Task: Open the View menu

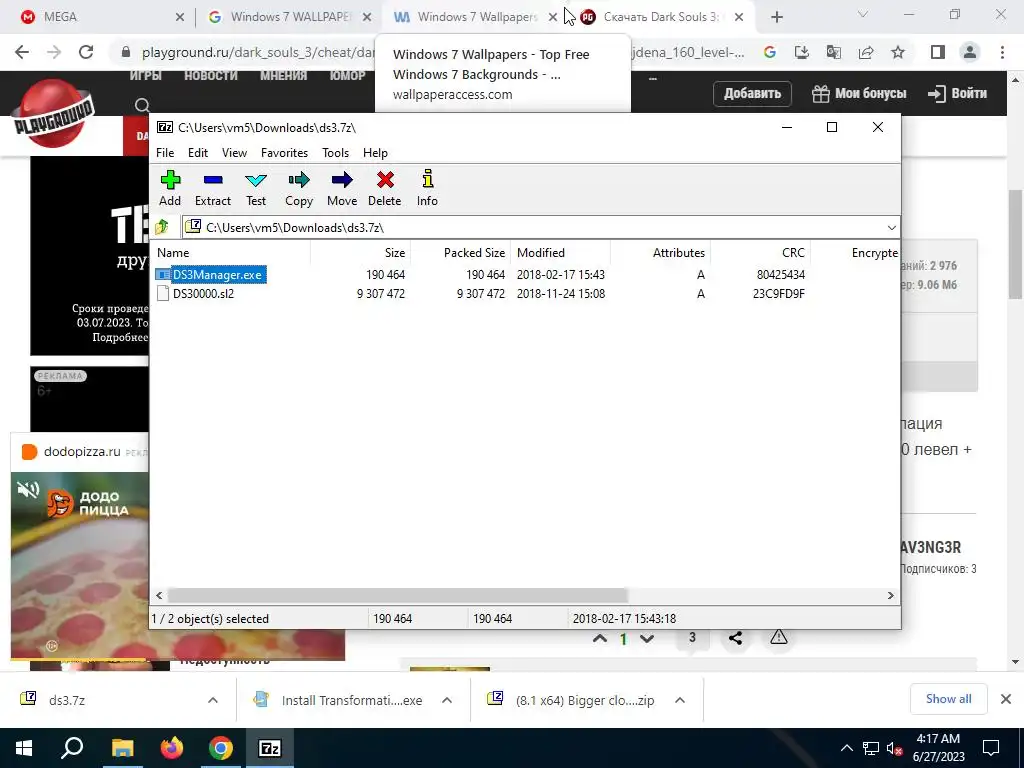Action: click(234, 153)
